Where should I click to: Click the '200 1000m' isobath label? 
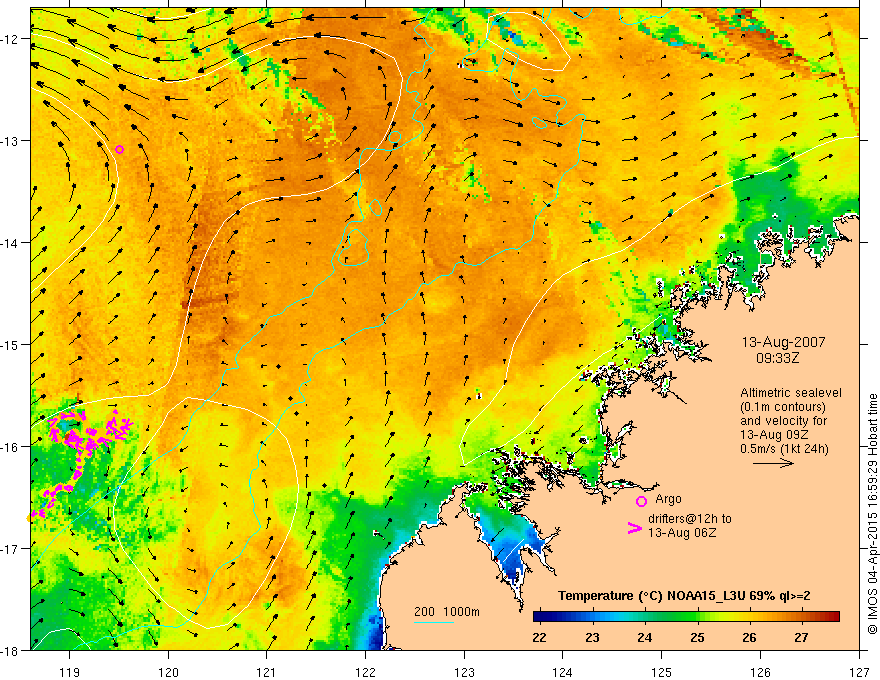(x=447, y=612)
